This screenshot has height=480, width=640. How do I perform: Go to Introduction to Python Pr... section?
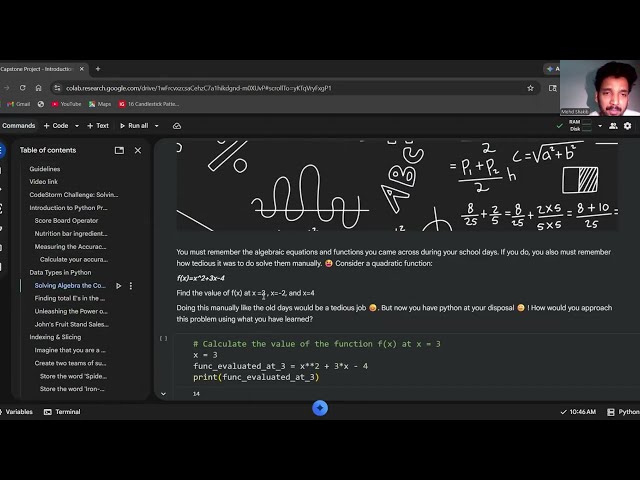(68, 208)
